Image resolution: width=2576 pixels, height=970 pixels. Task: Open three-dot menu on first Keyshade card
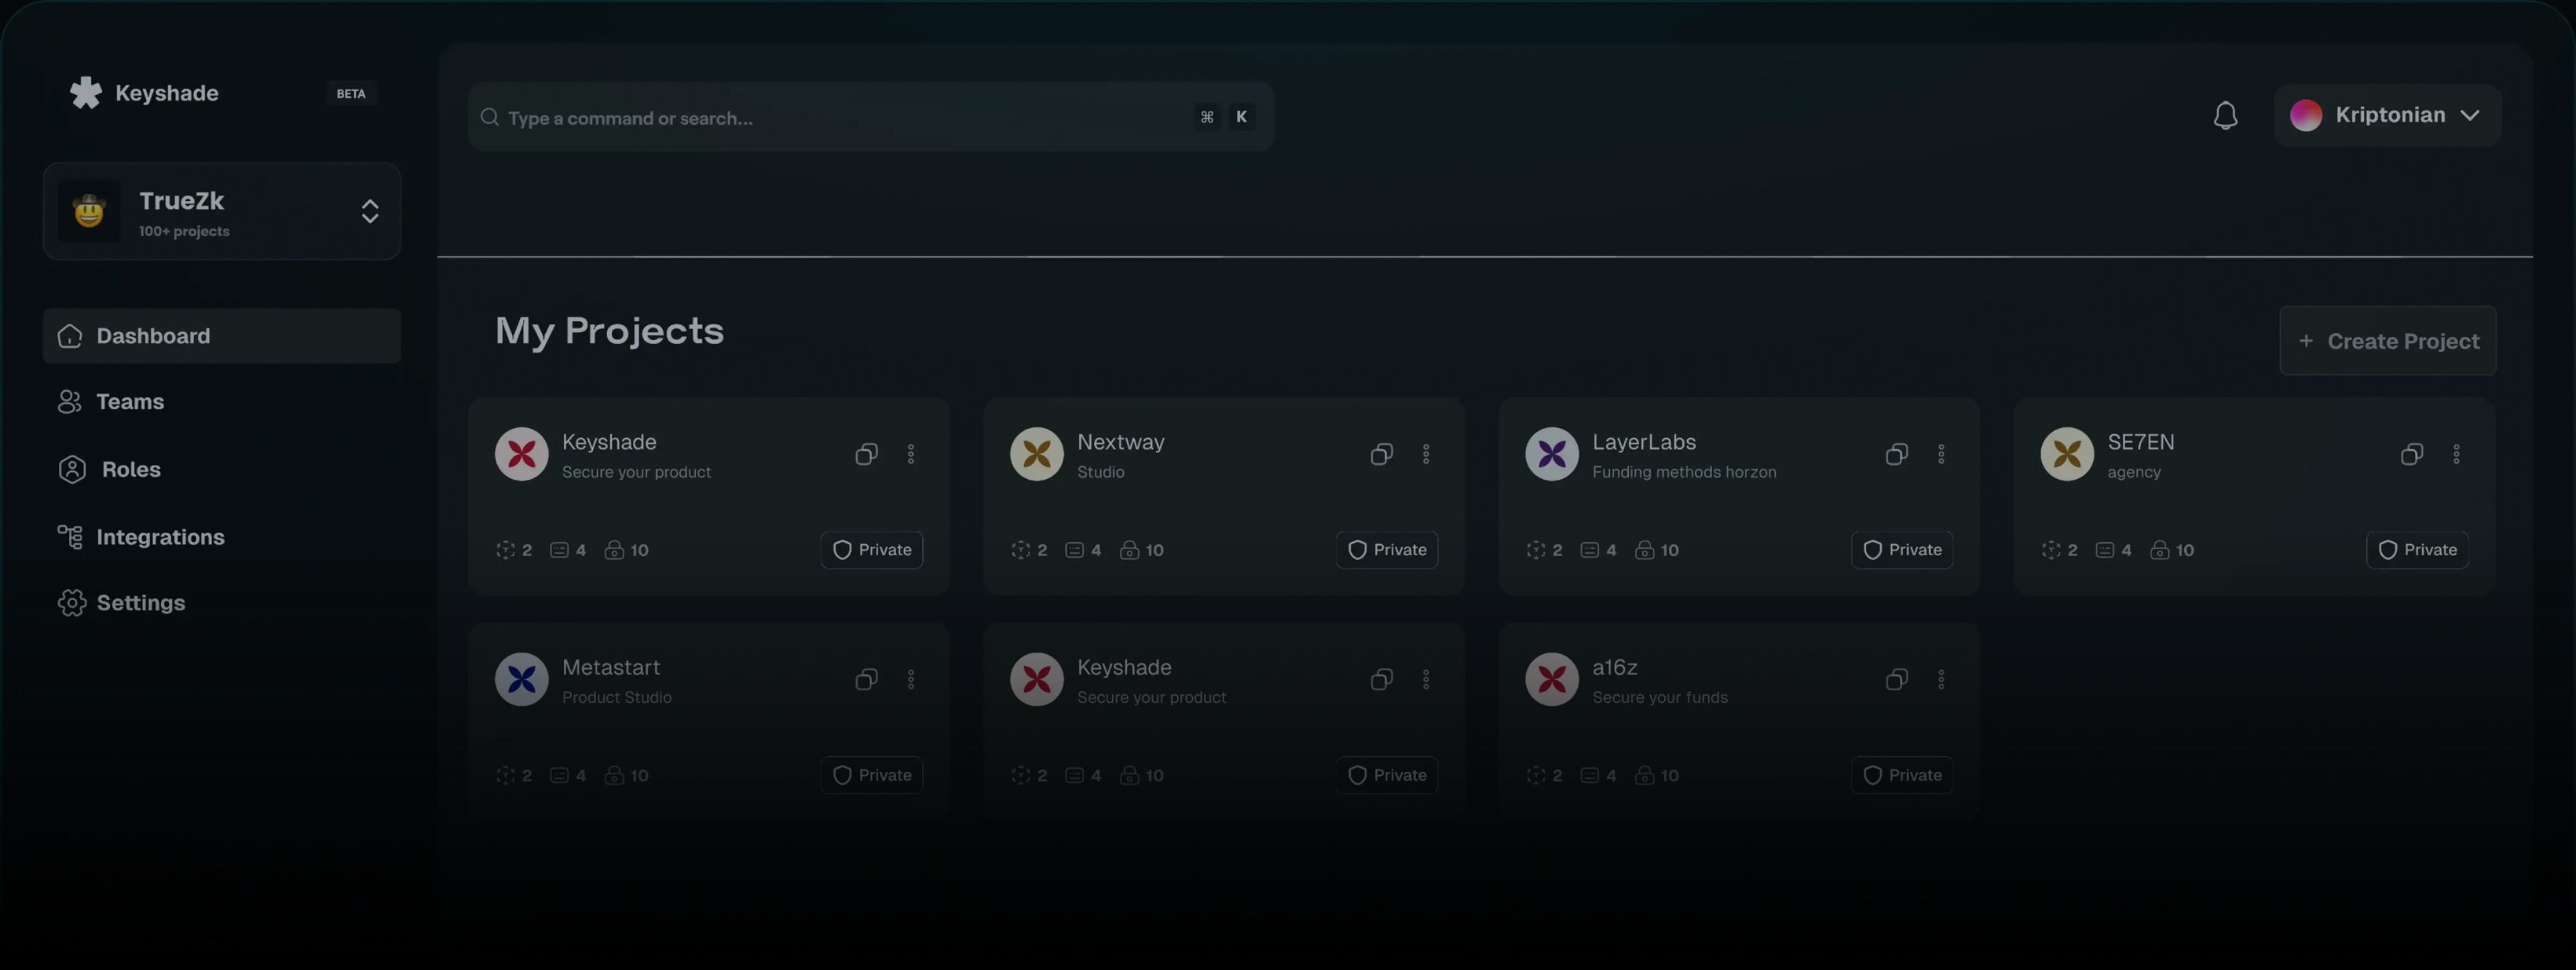911,454
